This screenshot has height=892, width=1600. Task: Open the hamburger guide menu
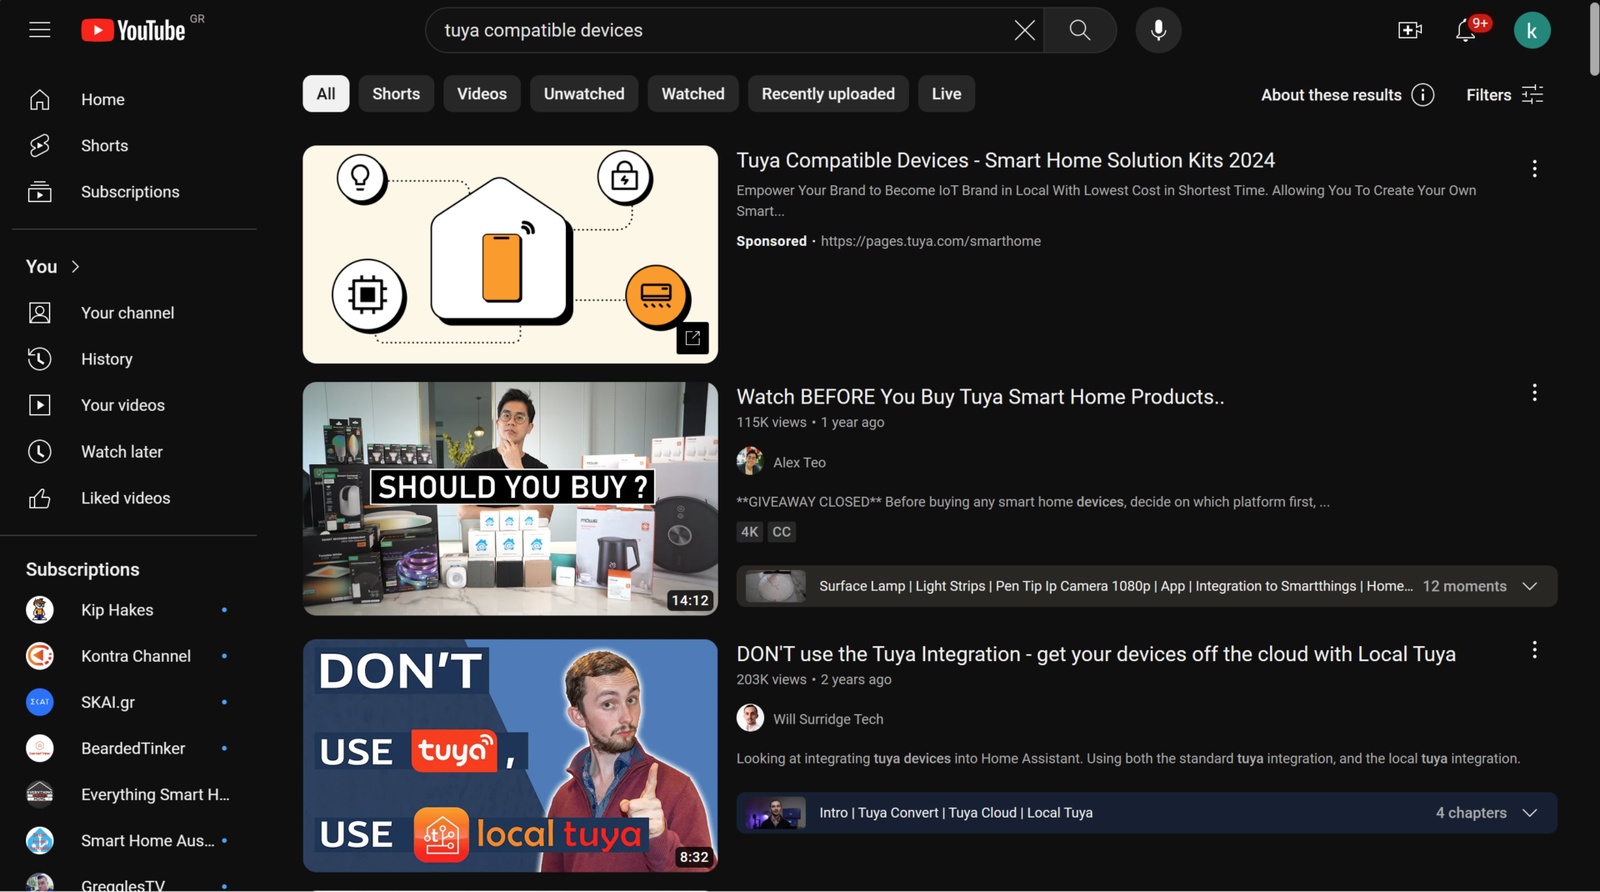coord(40,30)
